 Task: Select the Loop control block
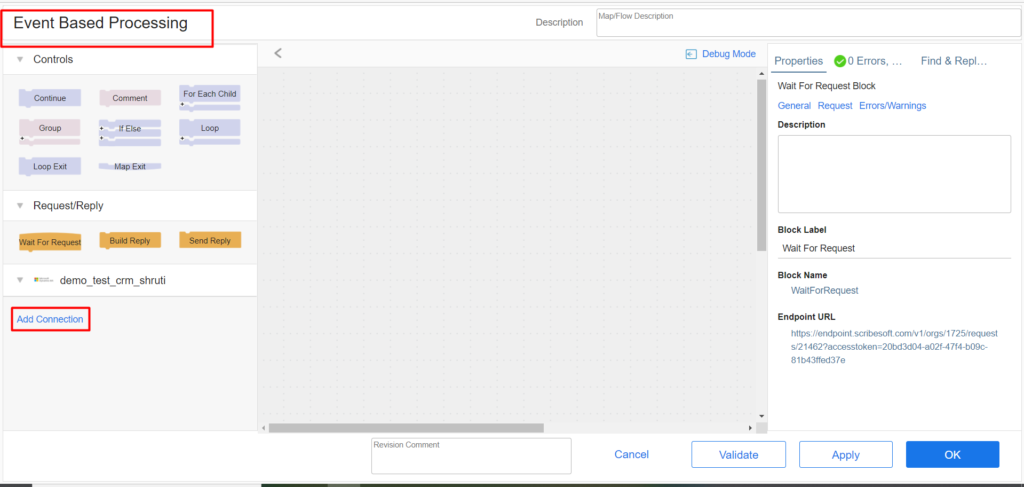pyautogui.click(x=210, y=131)
